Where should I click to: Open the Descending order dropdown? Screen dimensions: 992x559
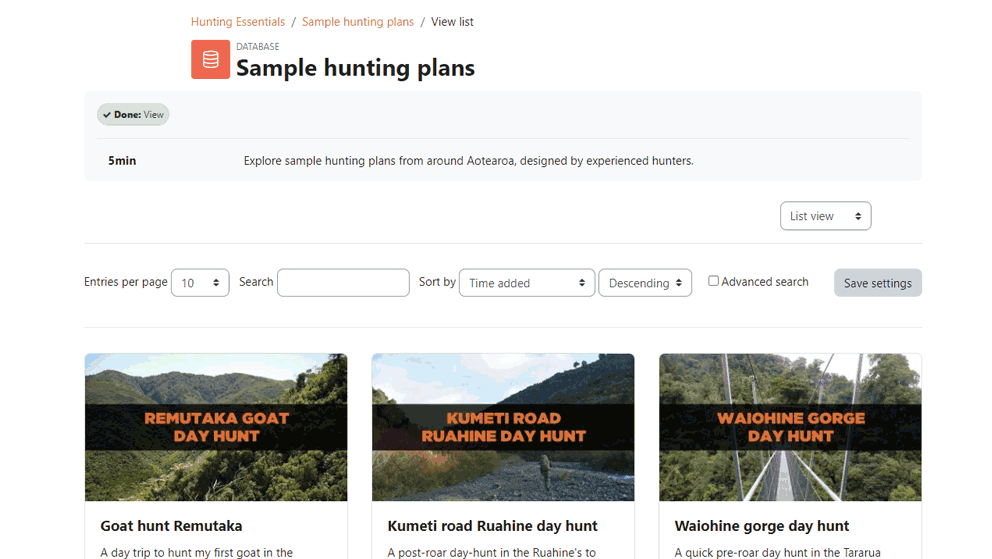(x=645, y=283)
